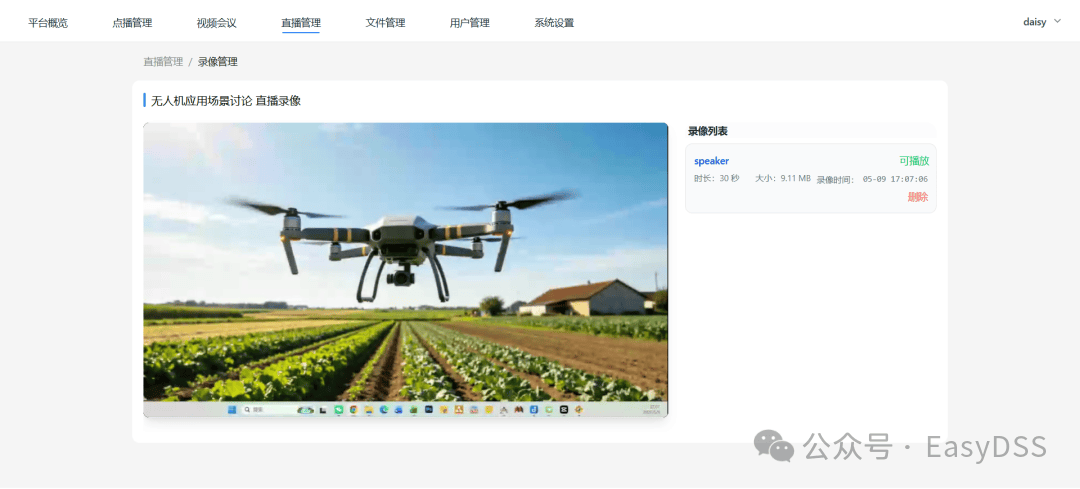
Task: Click the File Explorer folder icon in the taskbar
Action: click(369, 410)
